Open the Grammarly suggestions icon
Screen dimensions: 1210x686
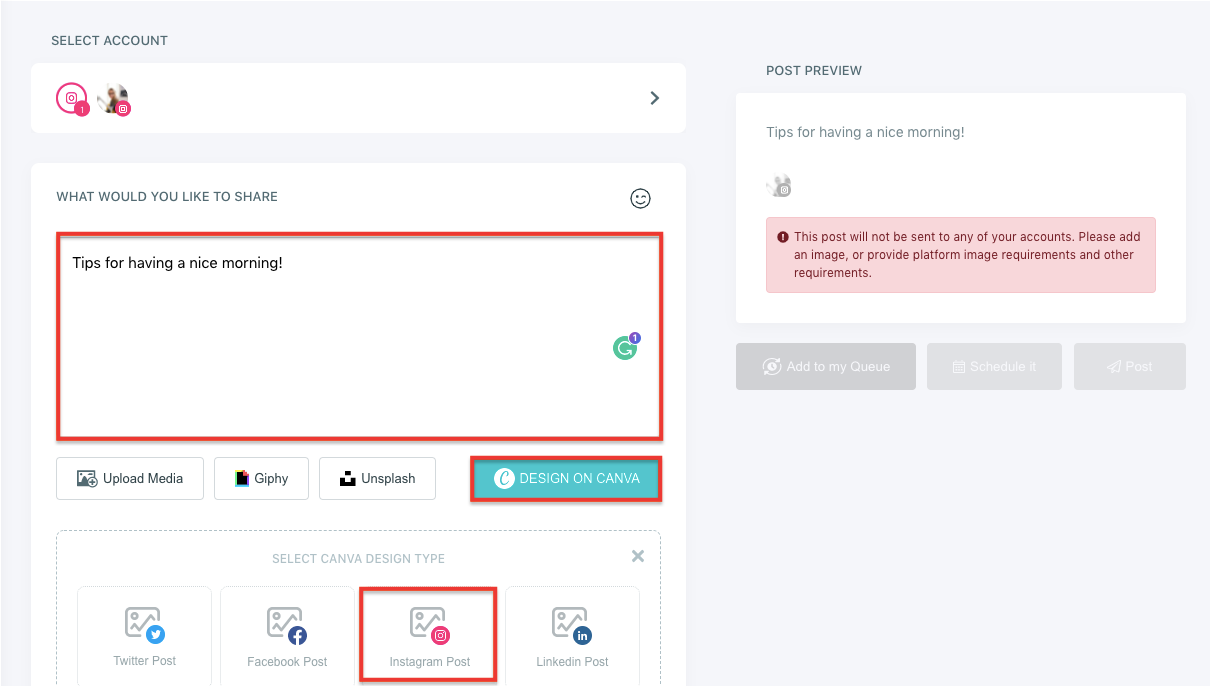tap(623, 348)
